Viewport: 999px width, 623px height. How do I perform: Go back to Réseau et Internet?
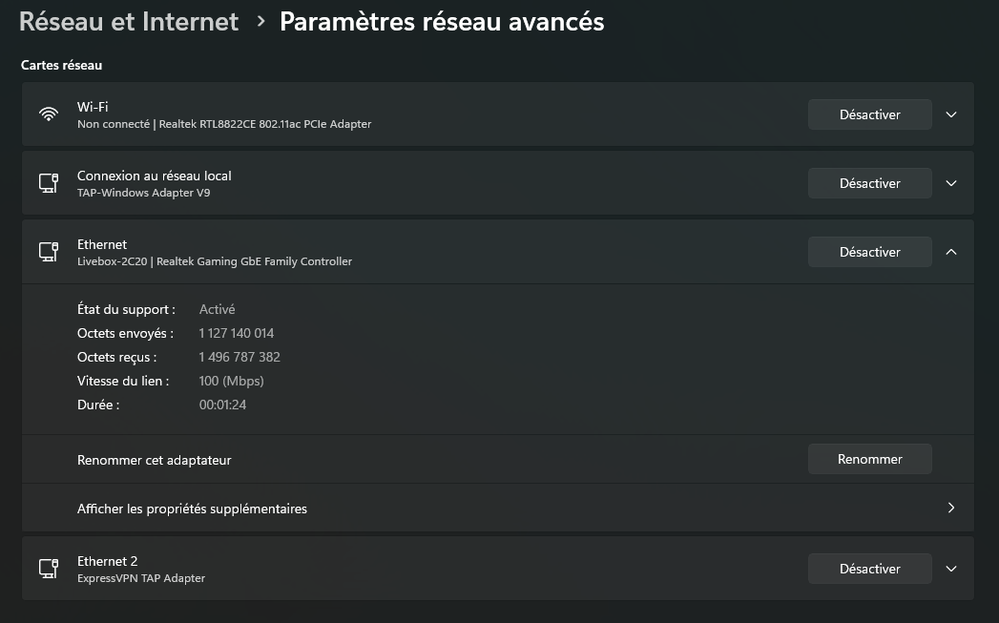129,21
